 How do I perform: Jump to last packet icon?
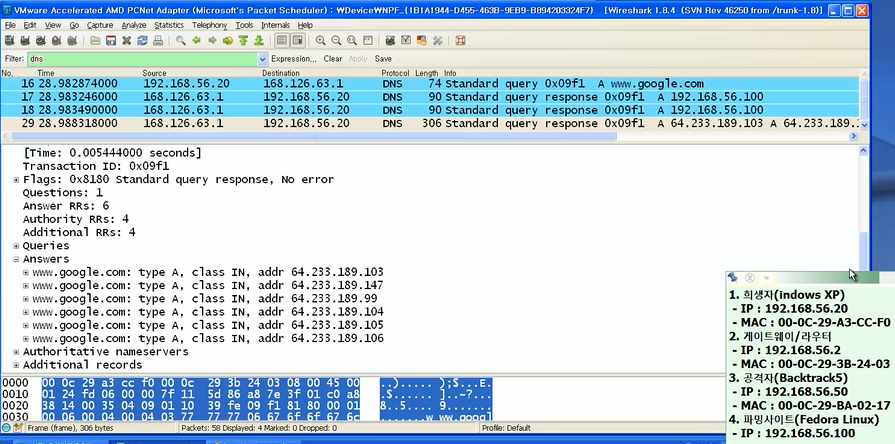pyautogui.click(x=259, y=41)
